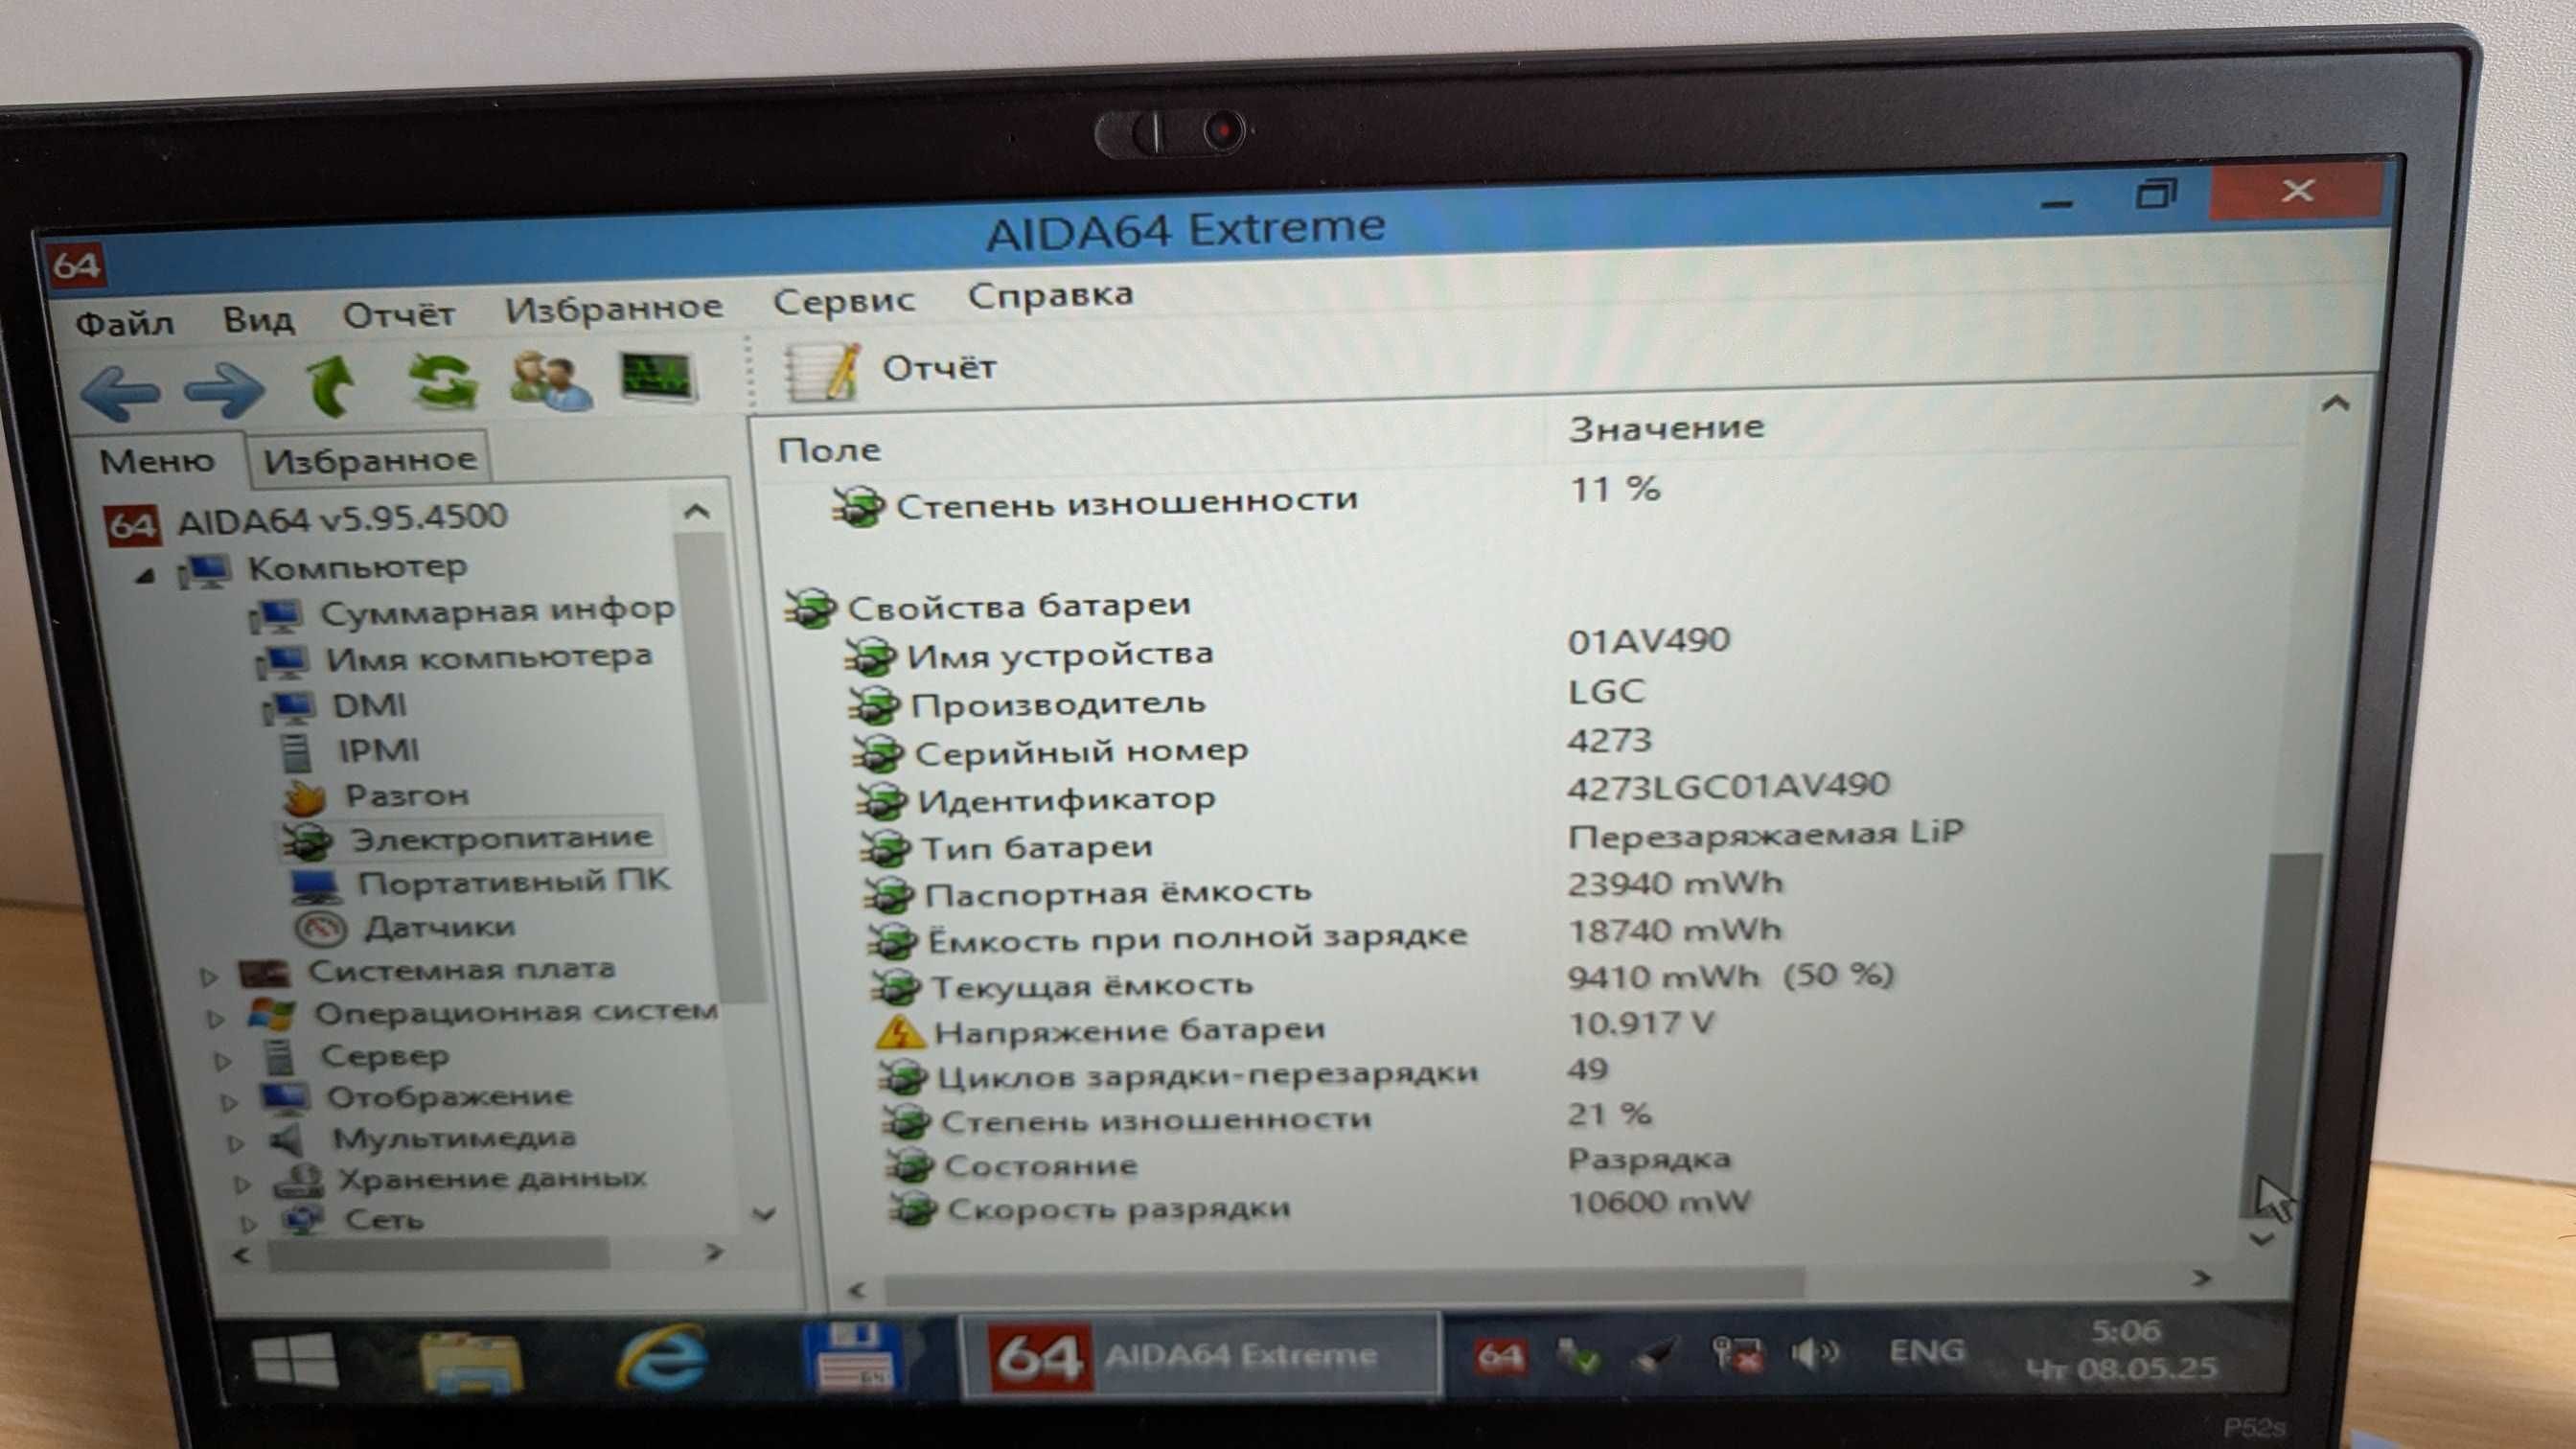The image size is (2576, 1449).
Task: Click AIDA64 Extreme taskbar button
Action: pyautogui.click(x=1200, y=1355)
